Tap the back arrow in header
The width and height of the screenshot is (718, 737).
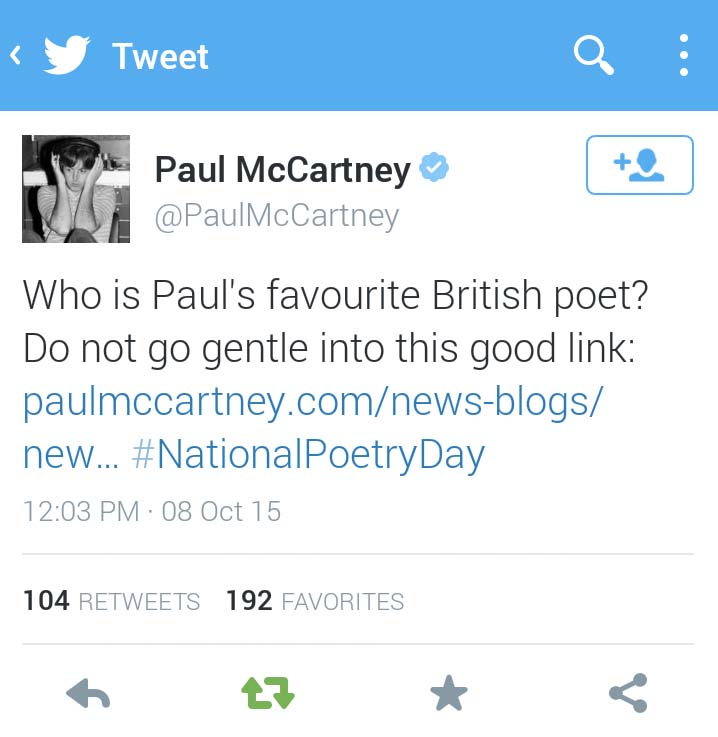pyautogui.click(x=16, y=55)
